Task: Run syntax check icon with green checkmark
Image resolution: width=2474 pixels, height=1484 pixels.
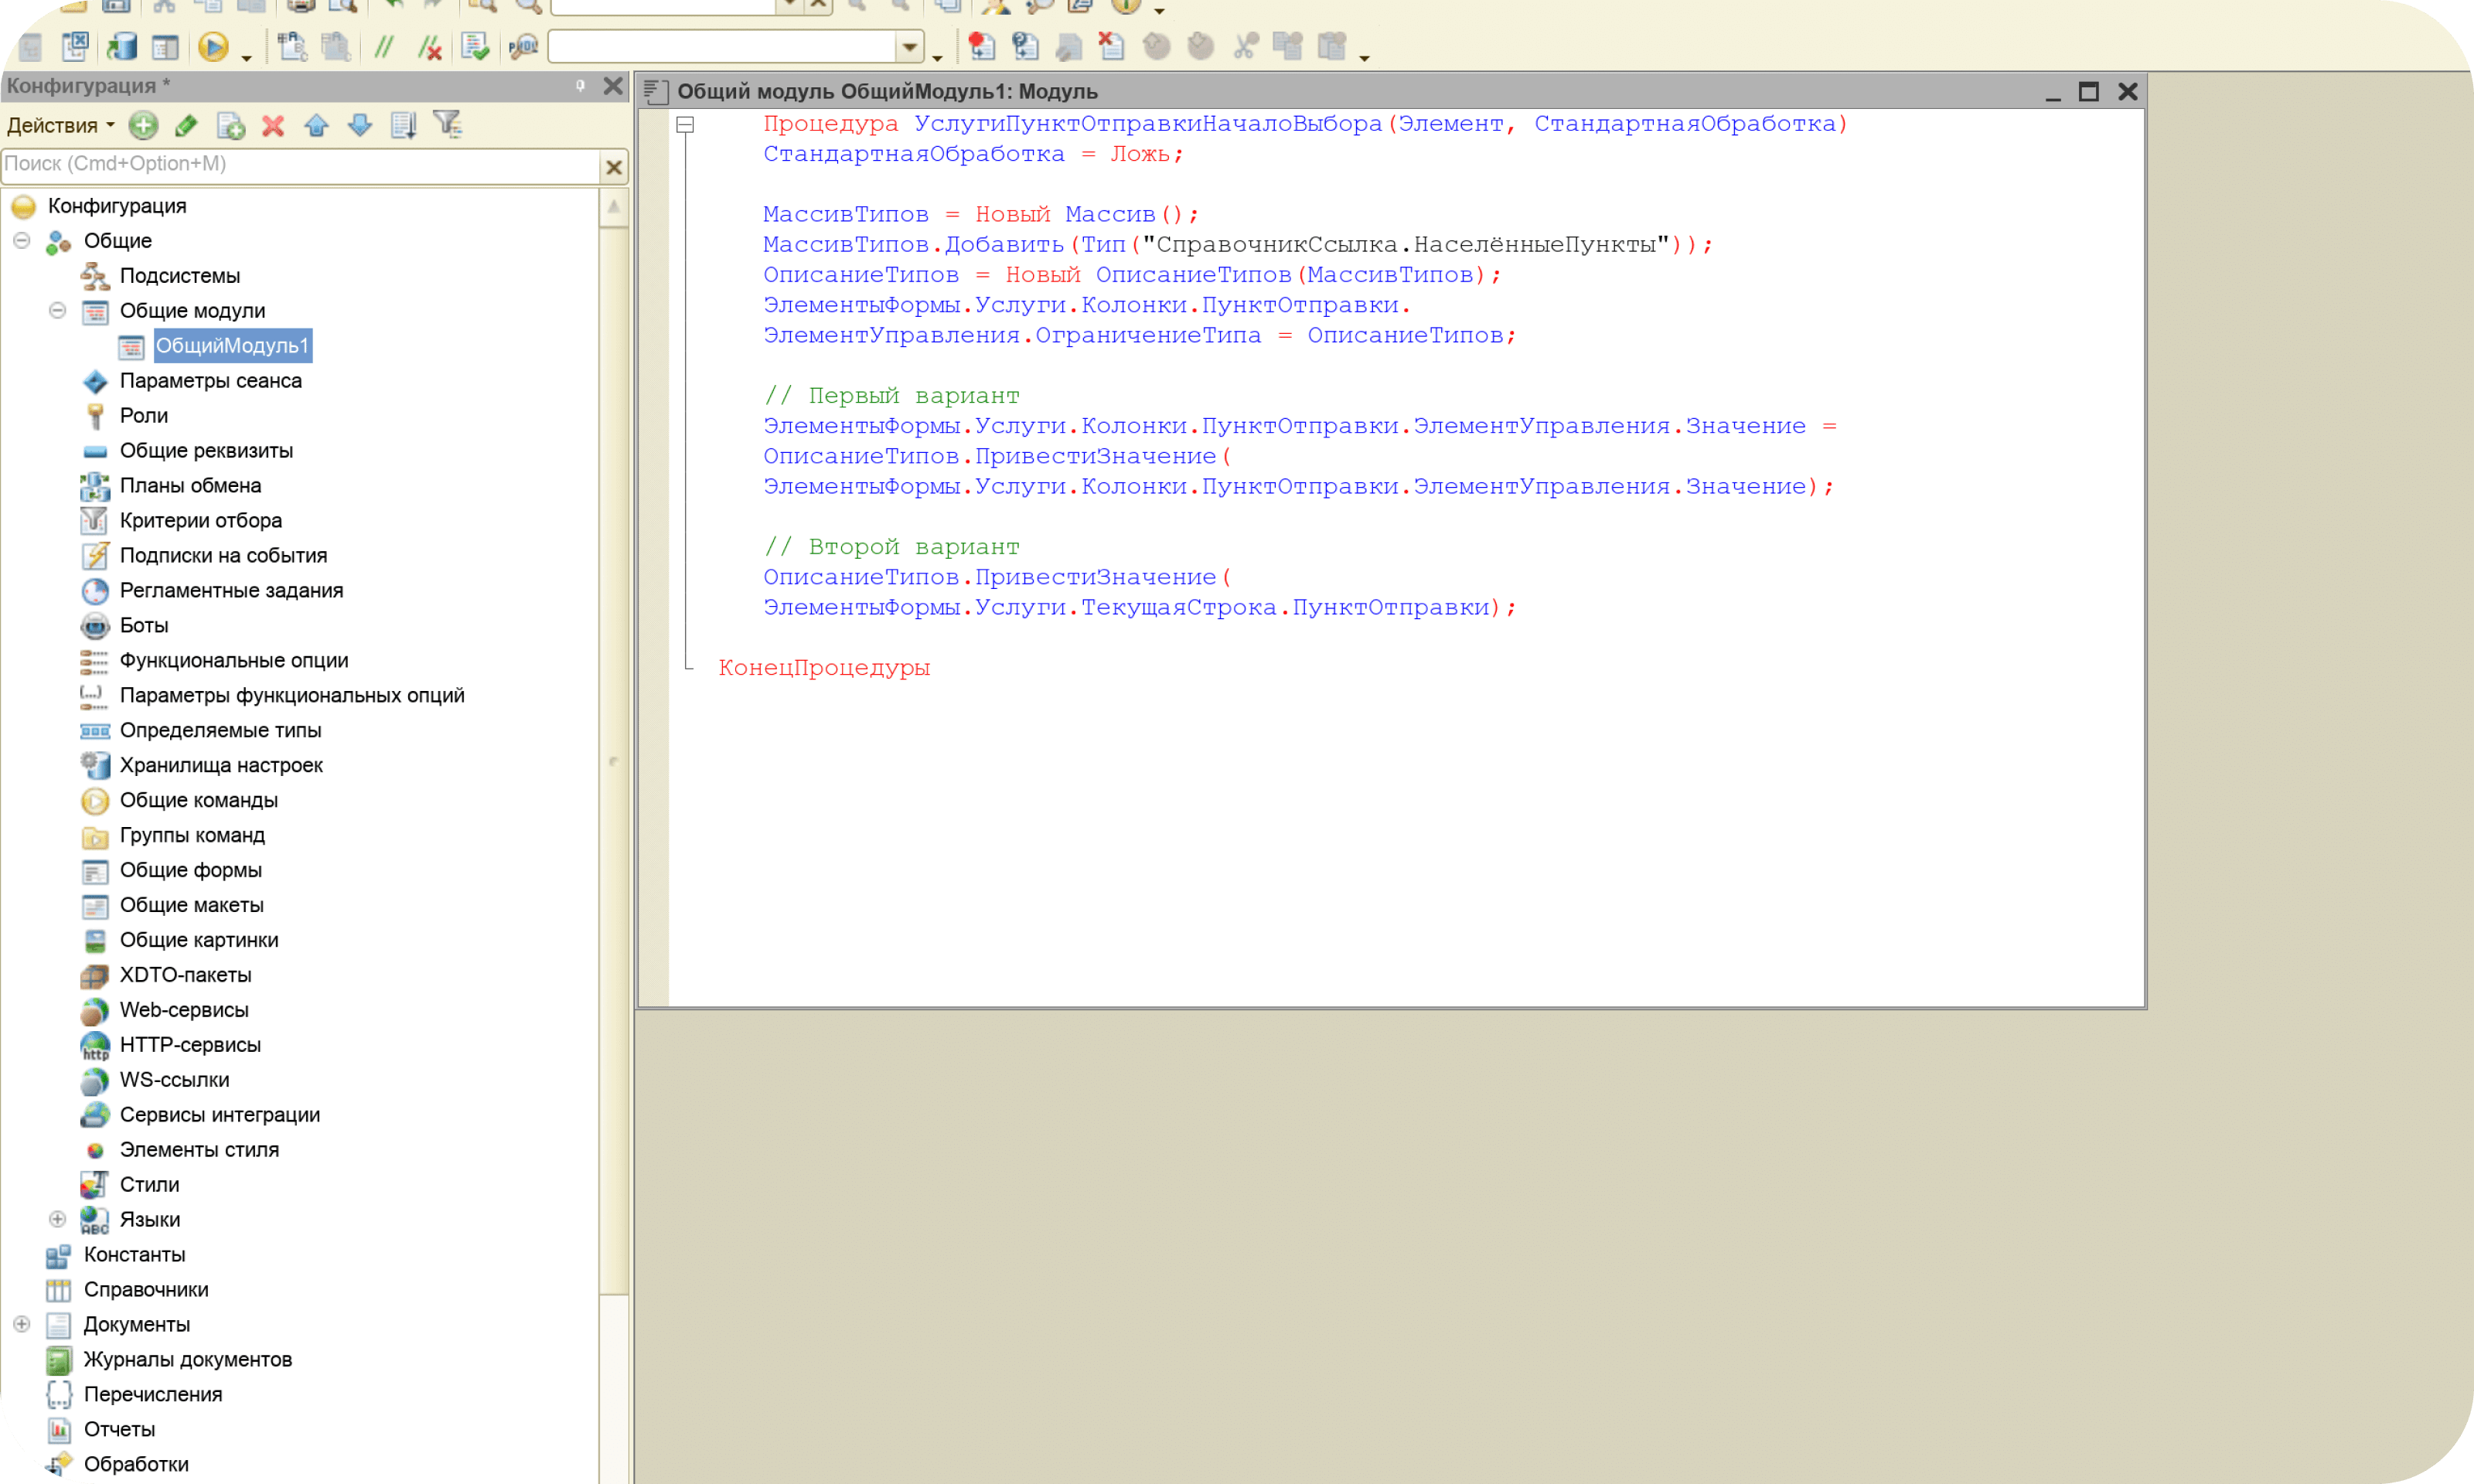Action: [476, 47]
